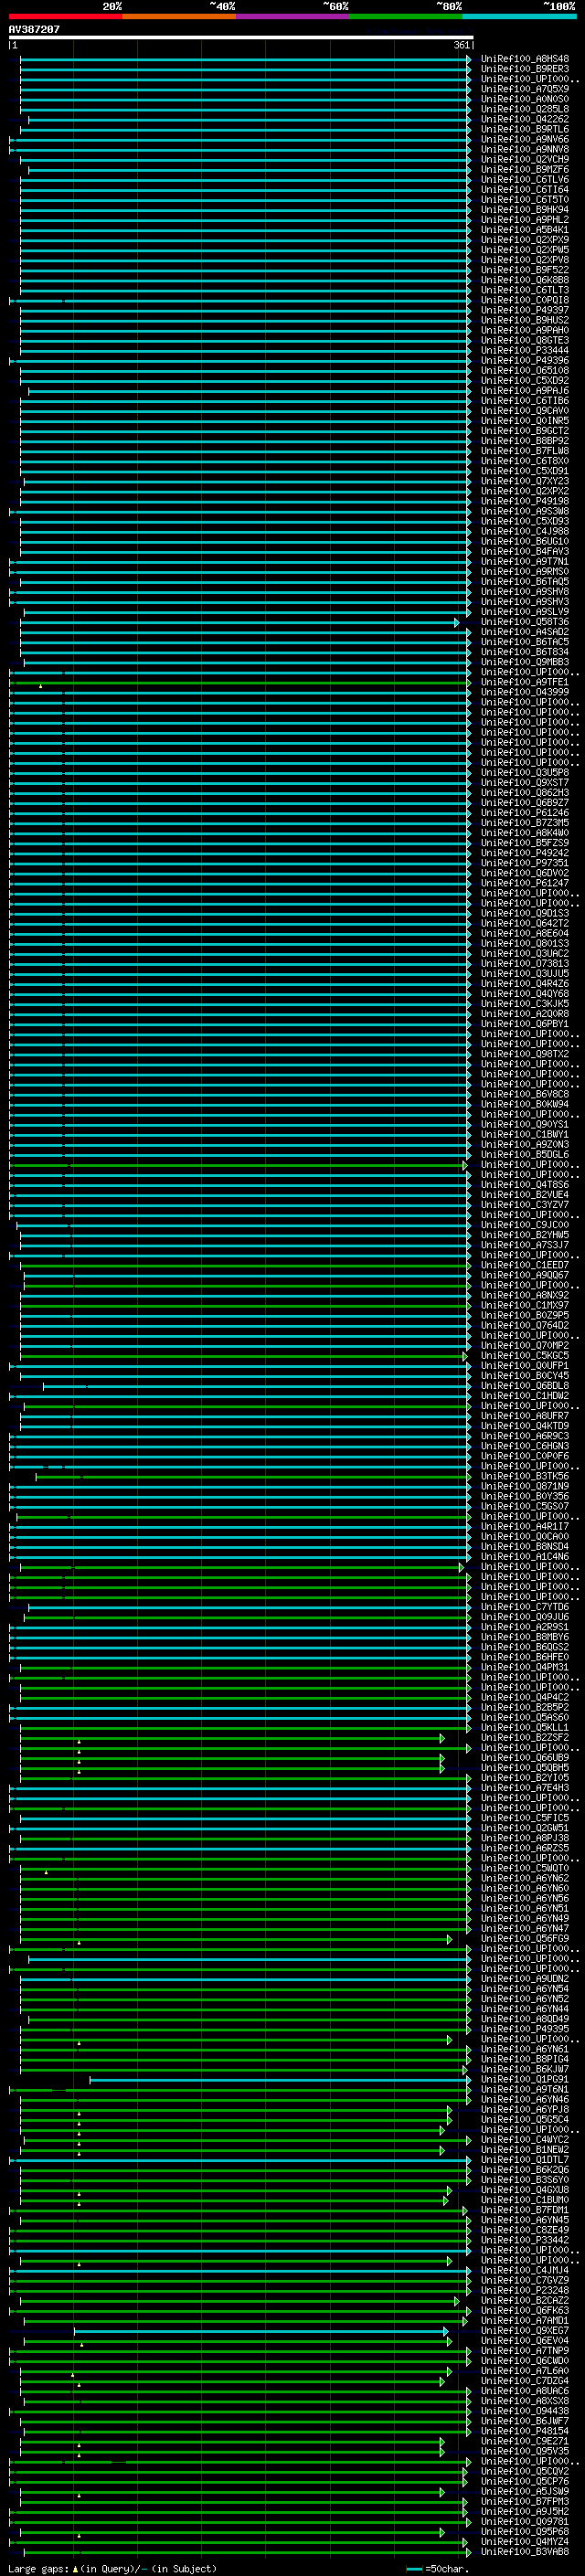585x2576 pixels.
Task: Open the UniRef100_P49397 entry
Action: tap(524, 310)
